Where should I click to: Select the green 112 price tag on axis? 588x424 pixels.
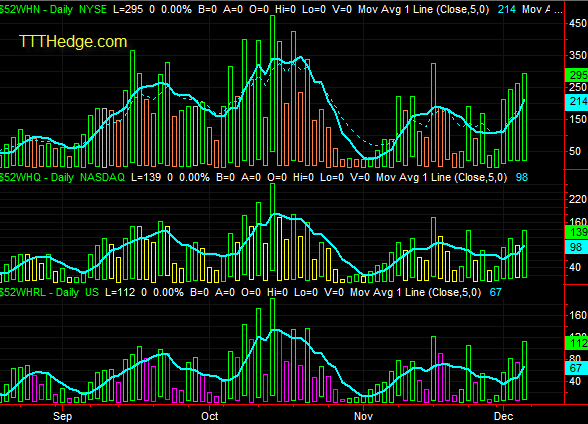pos(577,343)
